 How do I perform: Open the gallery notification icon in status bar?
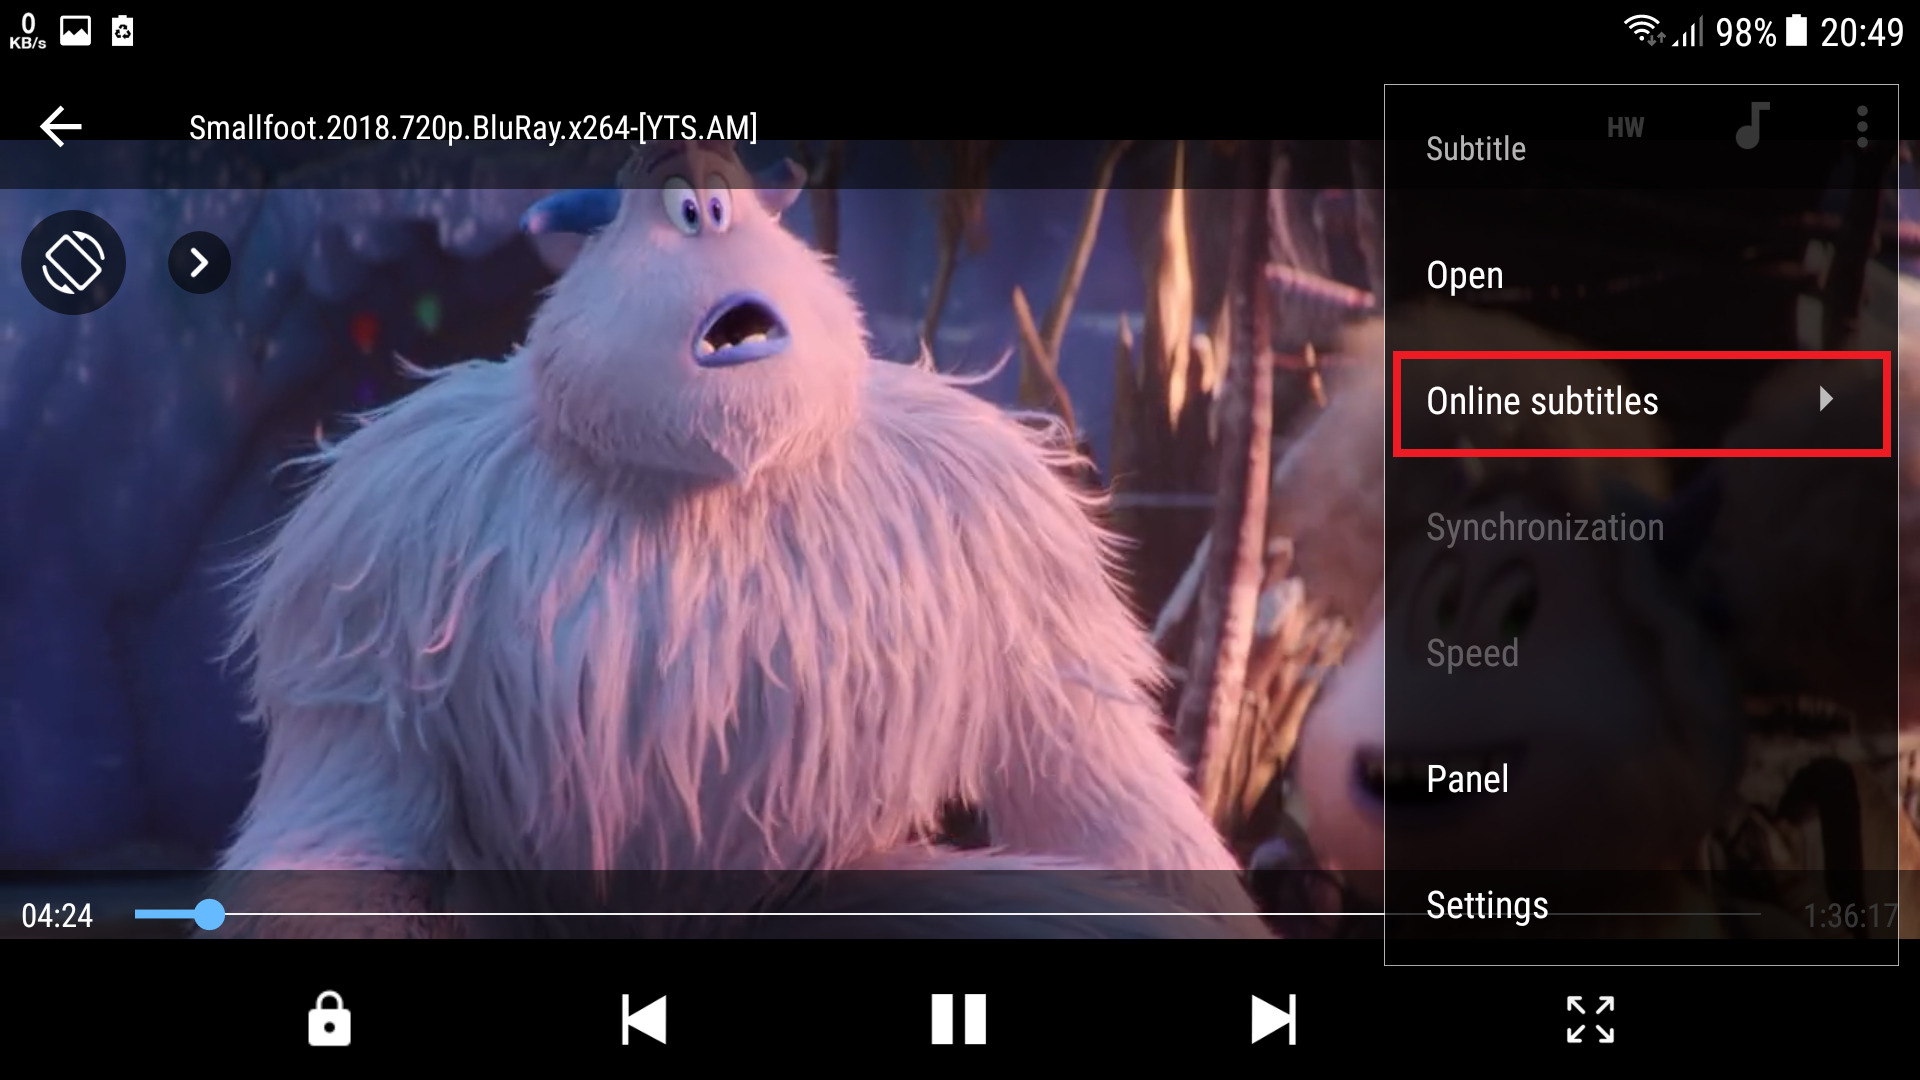pos(75,31)
